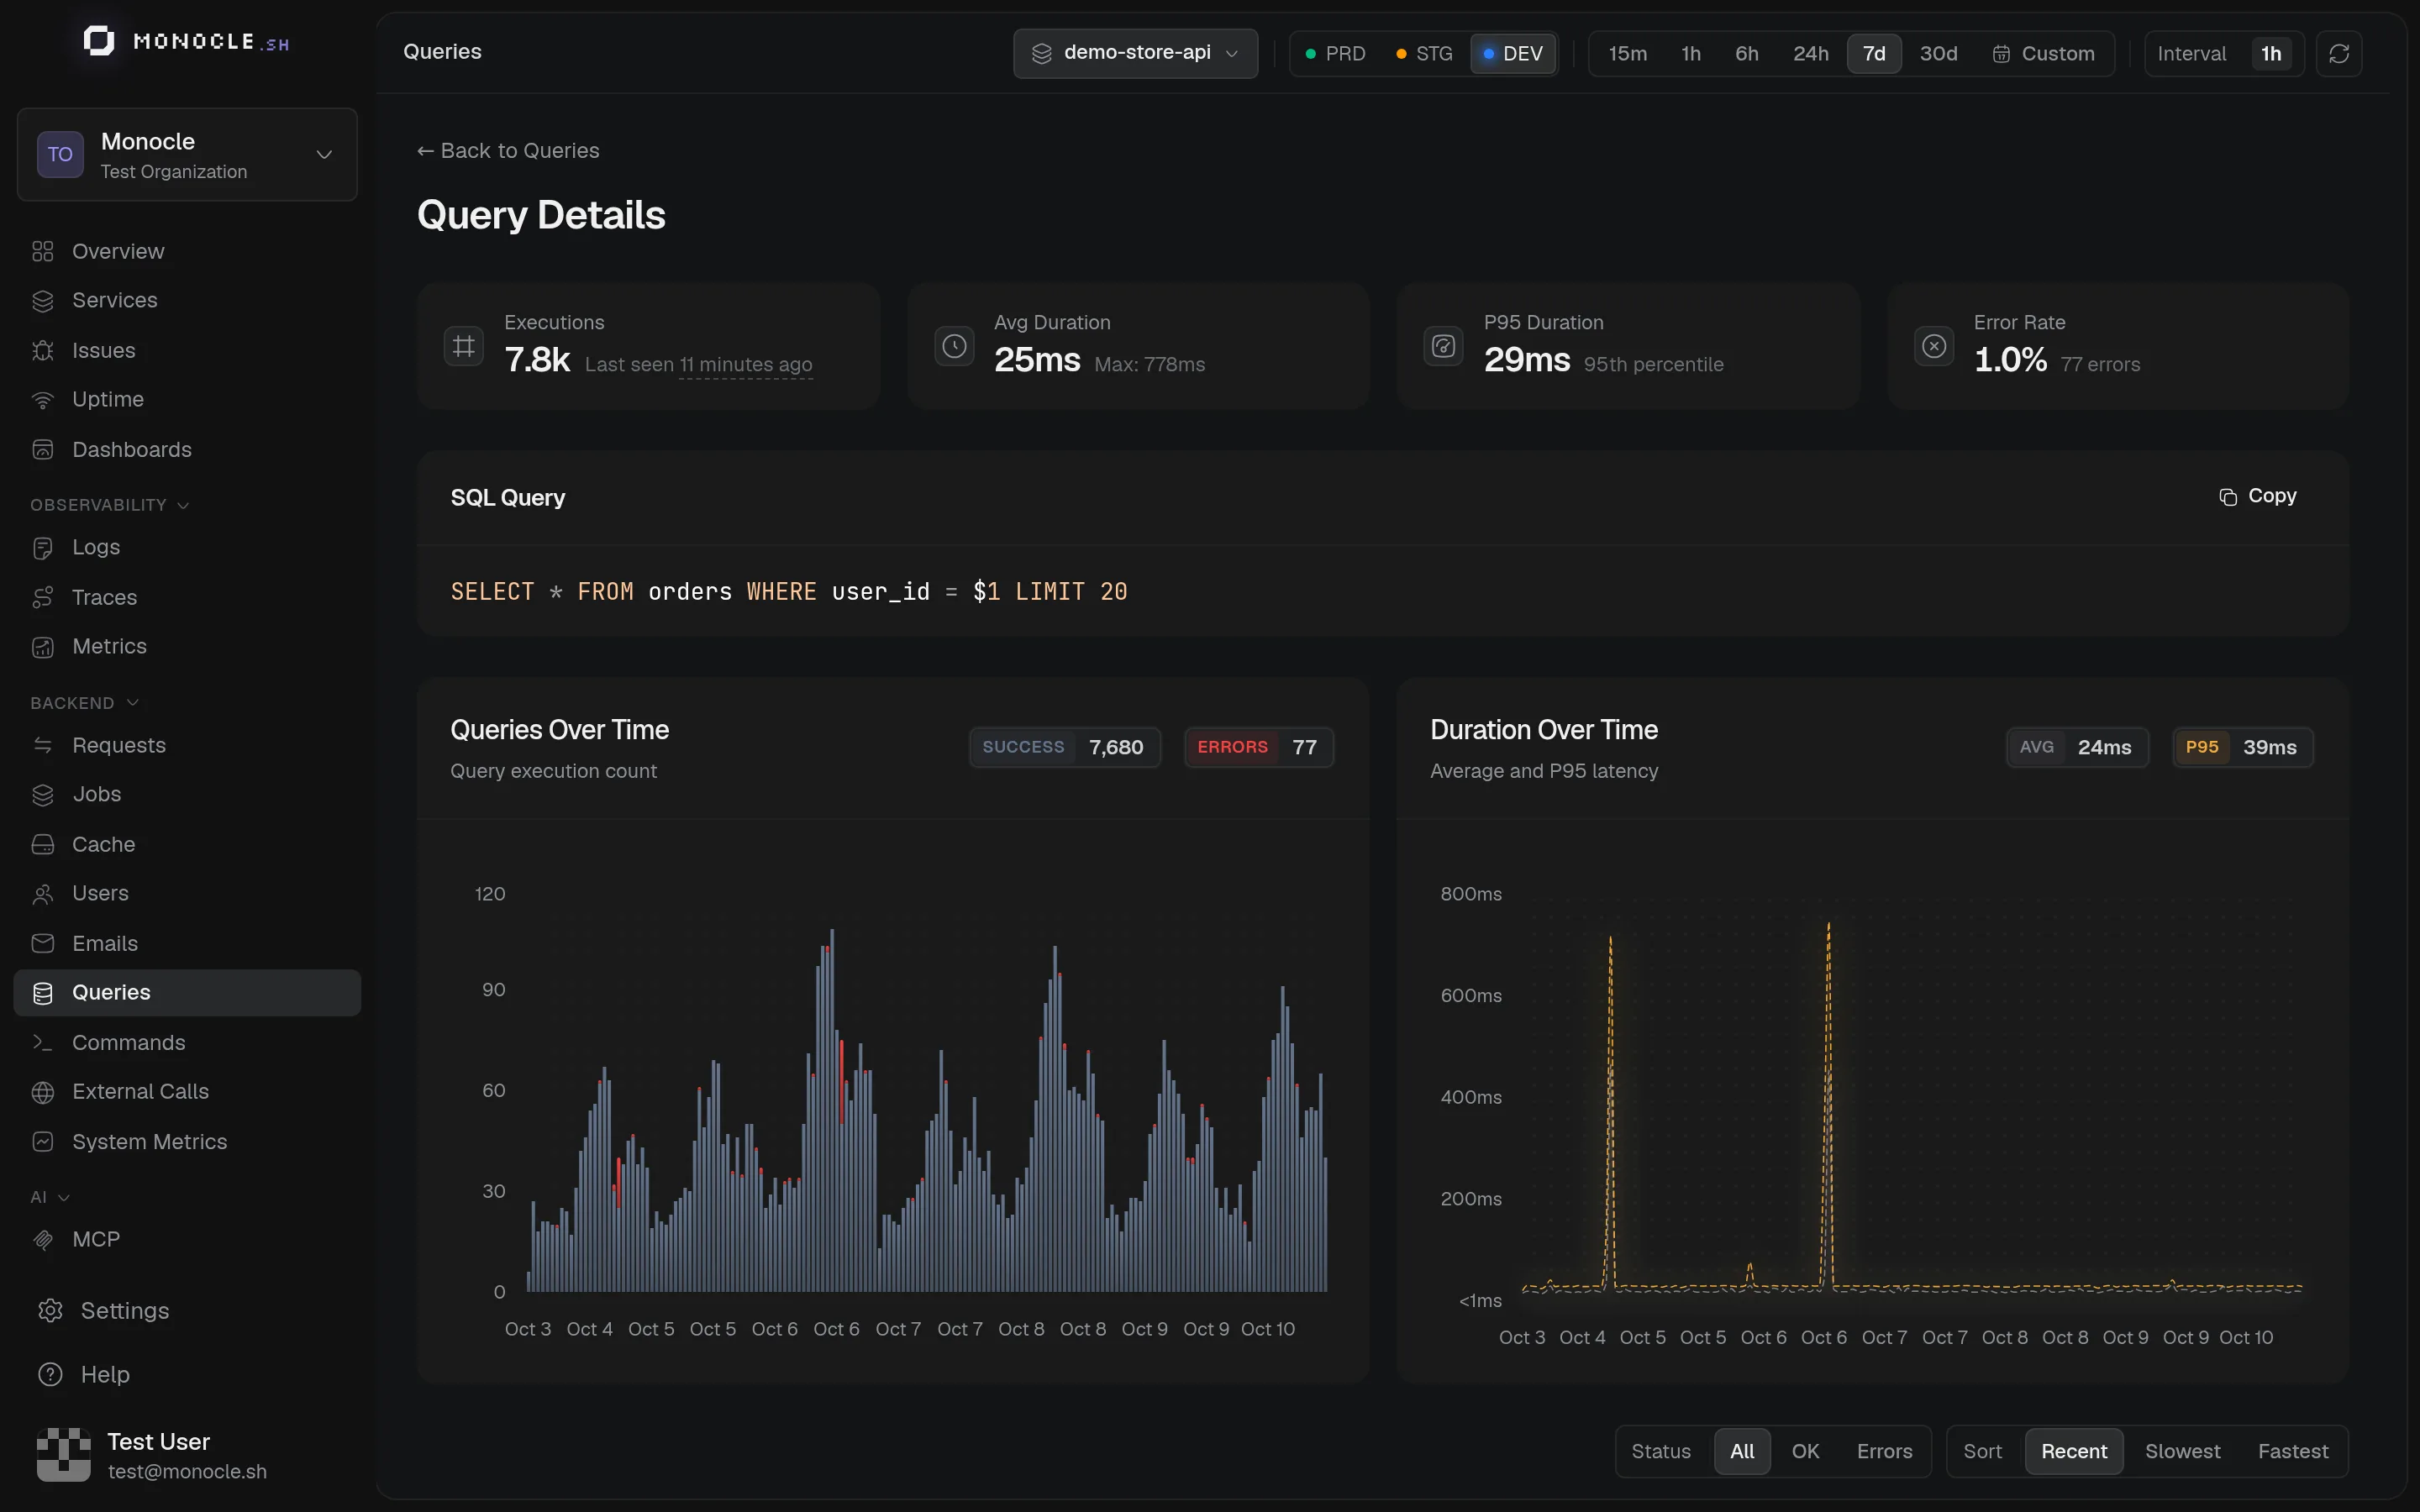2420x1512 pixels.
Task: Copy the SQL query
Action: (x=2258, y=496)
